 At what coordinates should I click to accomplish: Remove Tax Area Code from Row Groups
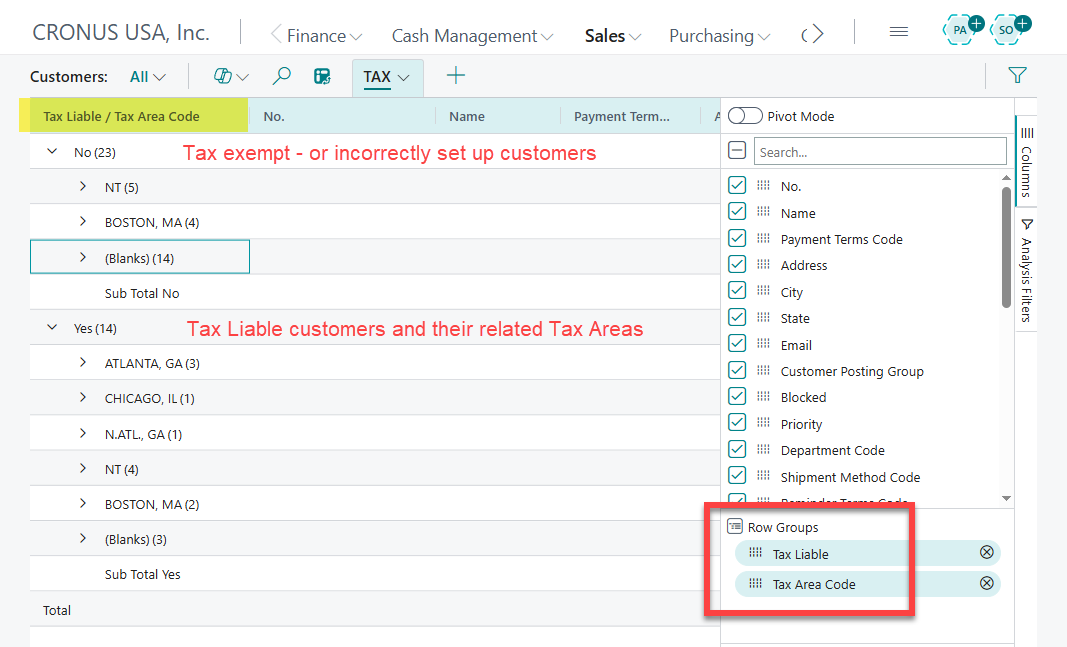tap(986, 583)
